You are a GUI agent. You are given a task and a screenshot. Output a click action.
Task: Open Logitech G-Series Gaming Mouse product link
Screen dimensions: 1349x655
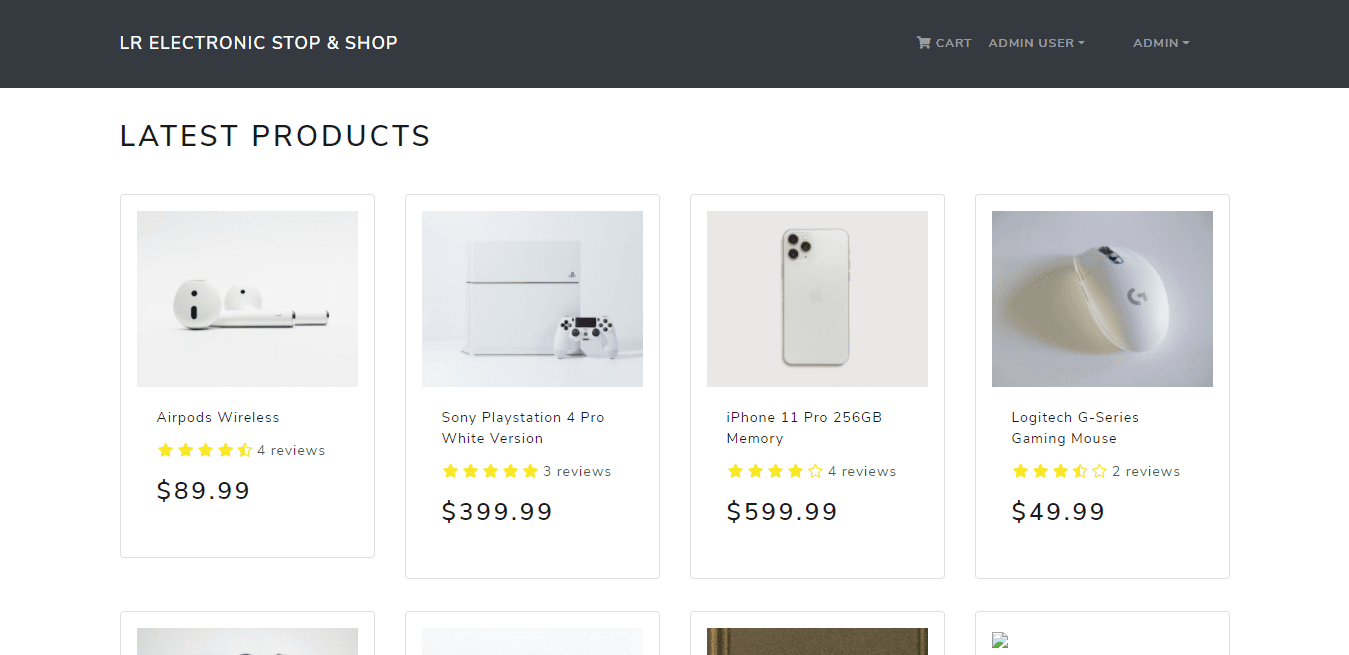pos(1073,427)
